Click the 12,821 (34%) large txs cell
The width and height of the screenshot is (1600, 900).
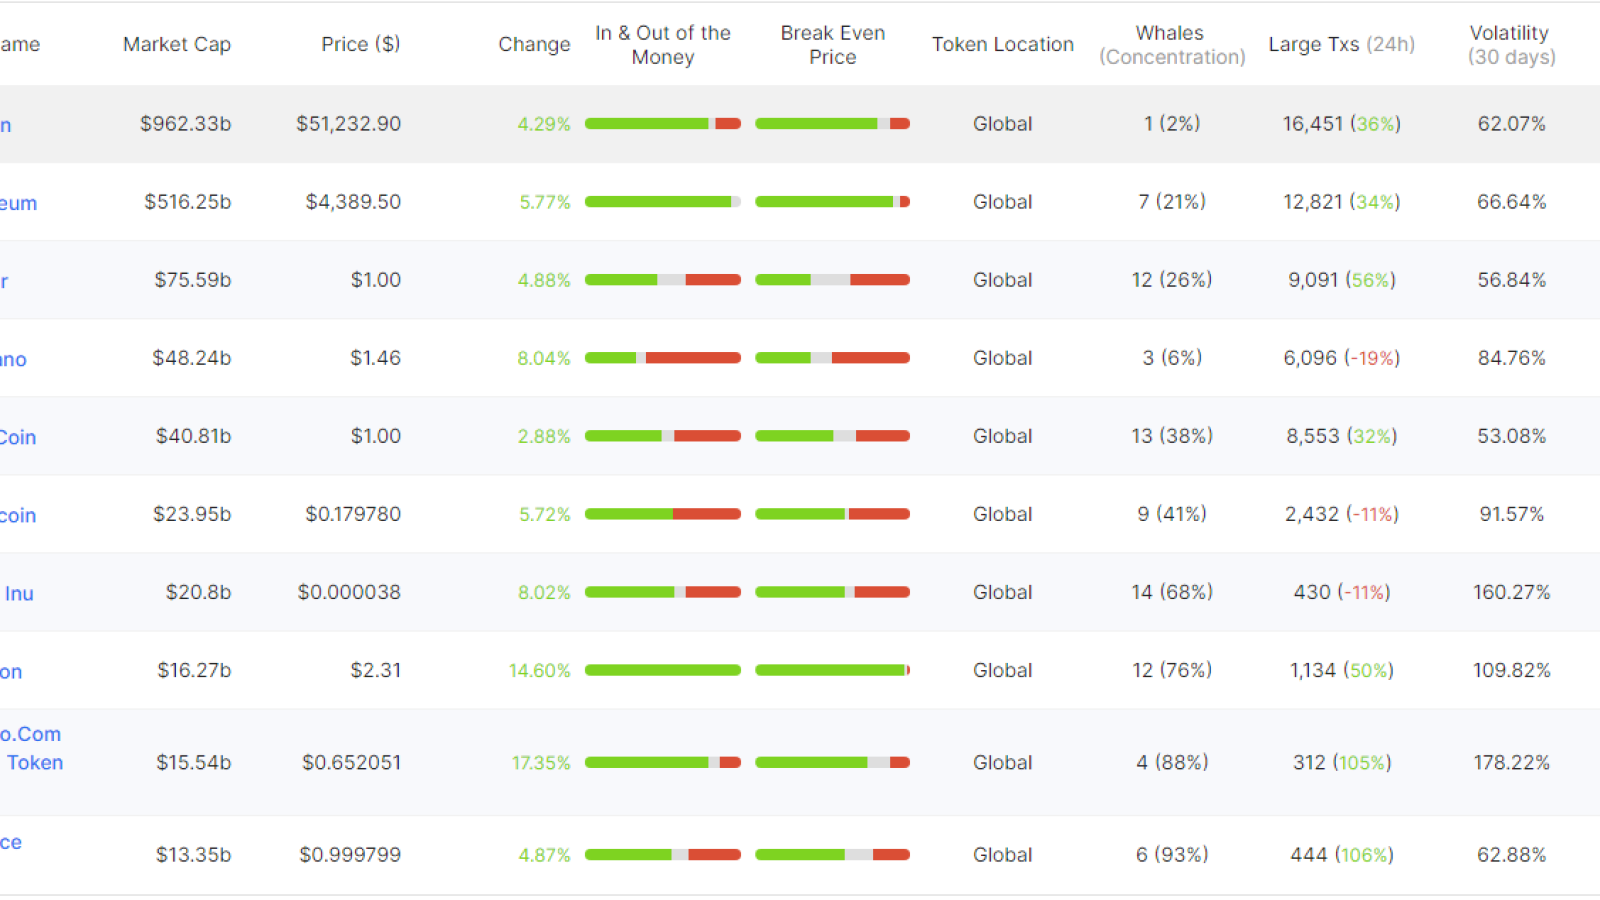pos(1342,202)
